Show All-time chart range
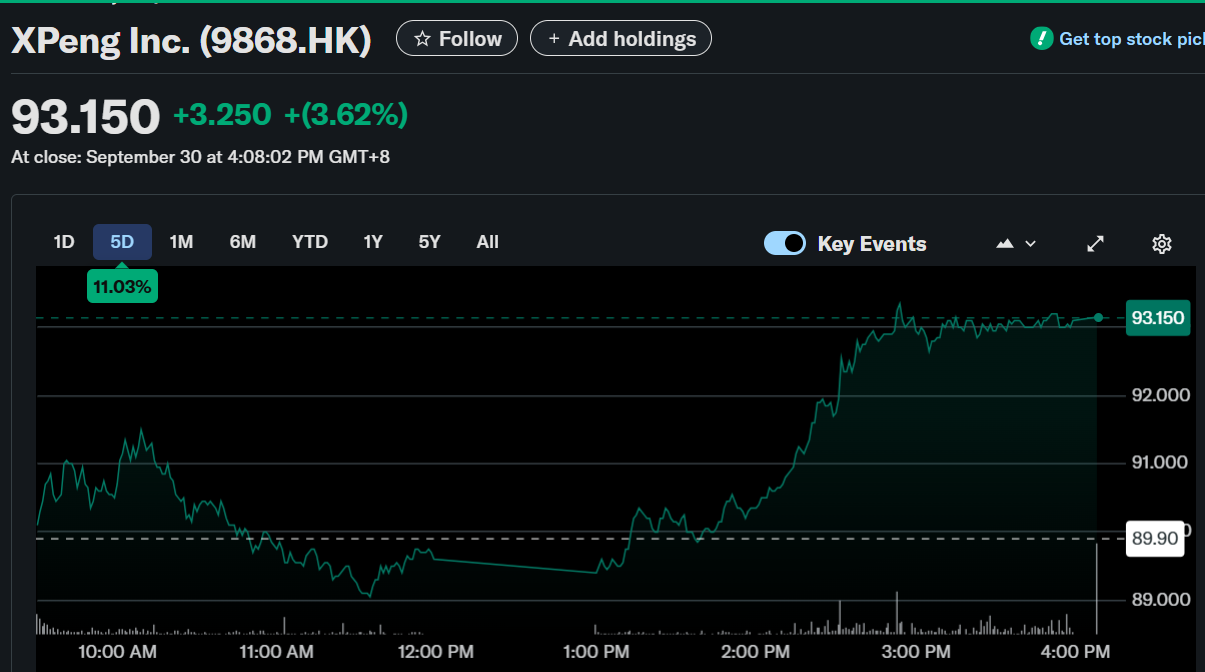1205x672 pixels. pos(488,242)
